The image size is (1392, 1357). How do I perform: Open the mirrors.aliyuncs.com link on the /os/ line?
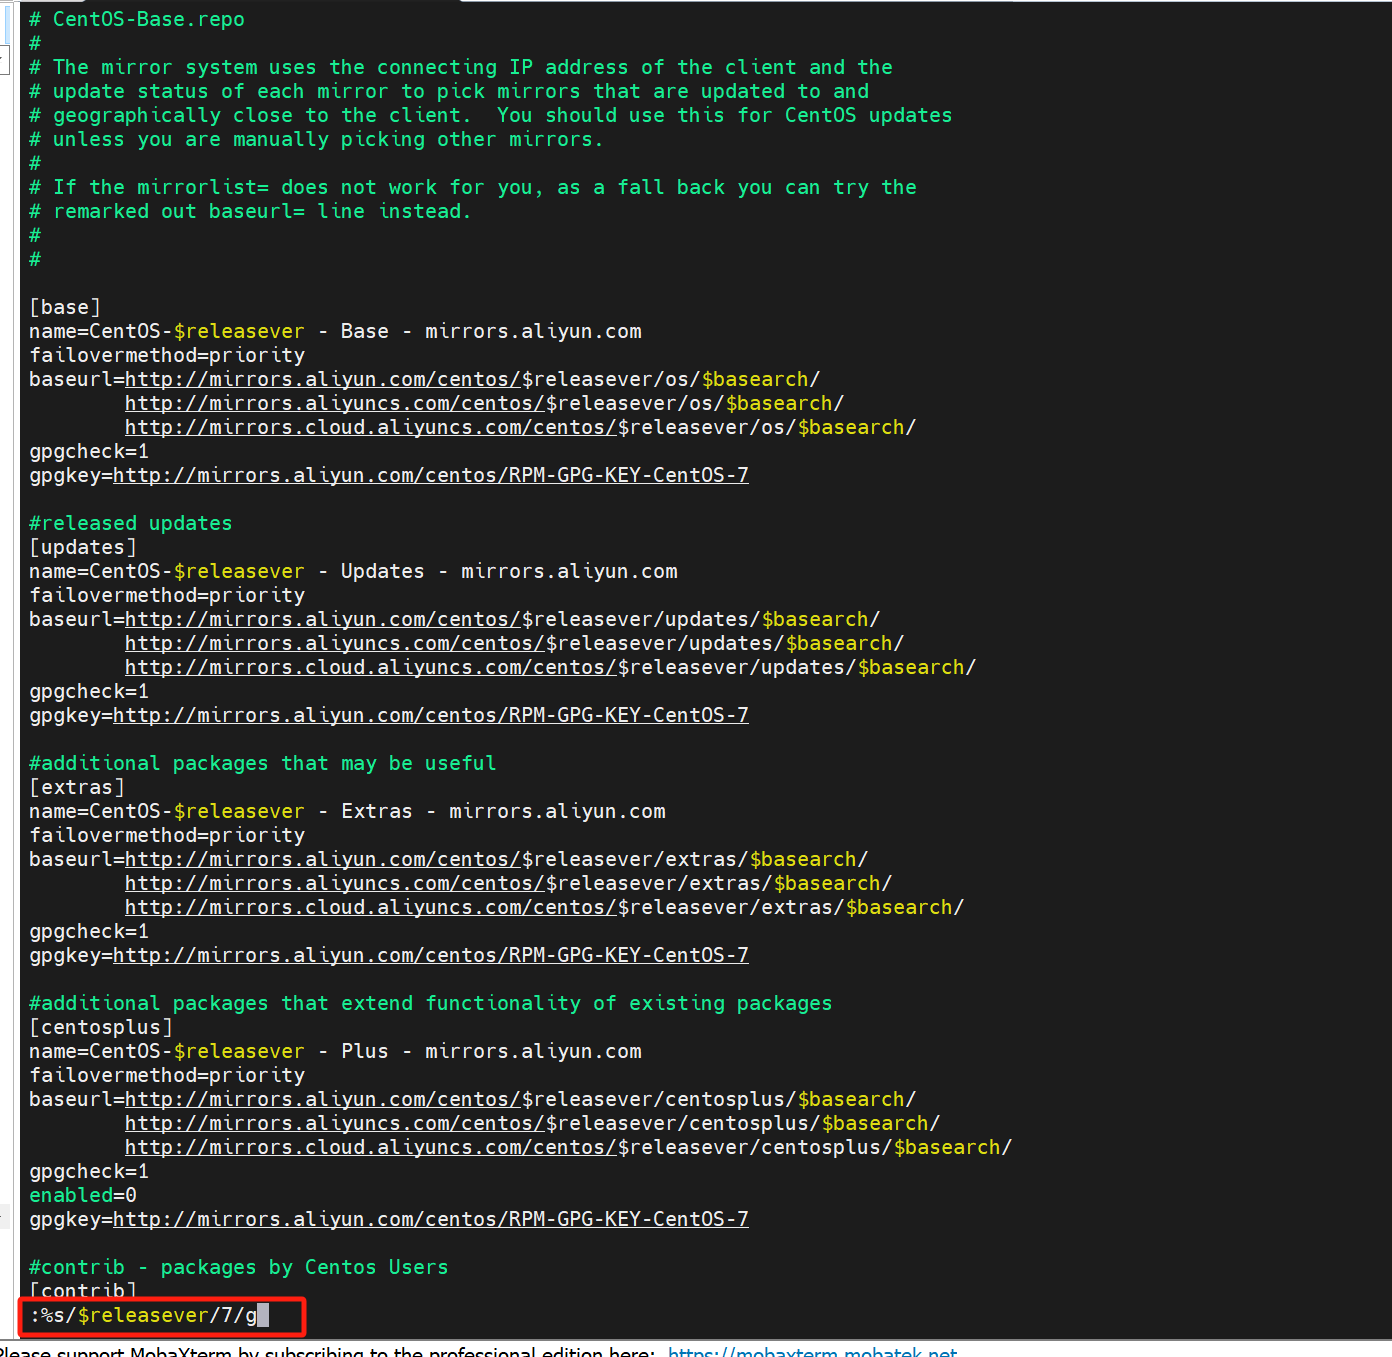(335, 403)
